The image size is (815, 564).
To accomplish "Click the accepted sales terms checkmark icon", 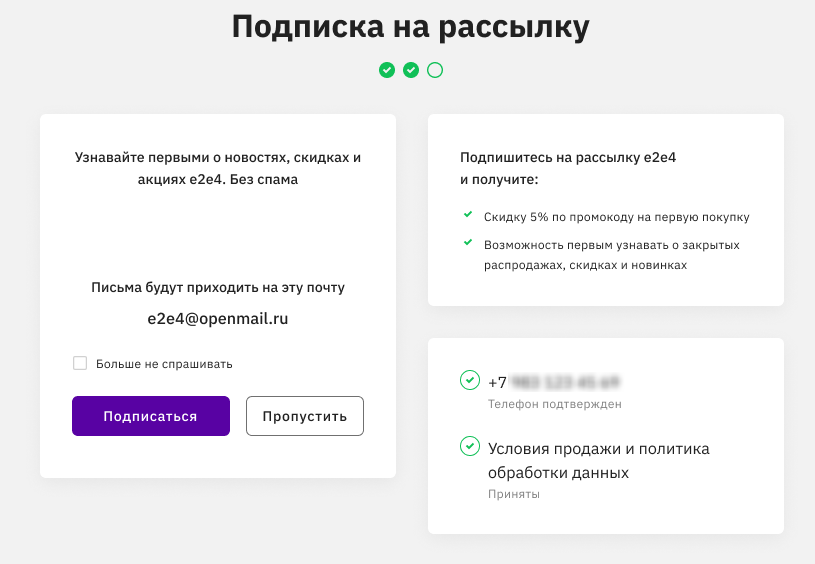I will 470,446.
